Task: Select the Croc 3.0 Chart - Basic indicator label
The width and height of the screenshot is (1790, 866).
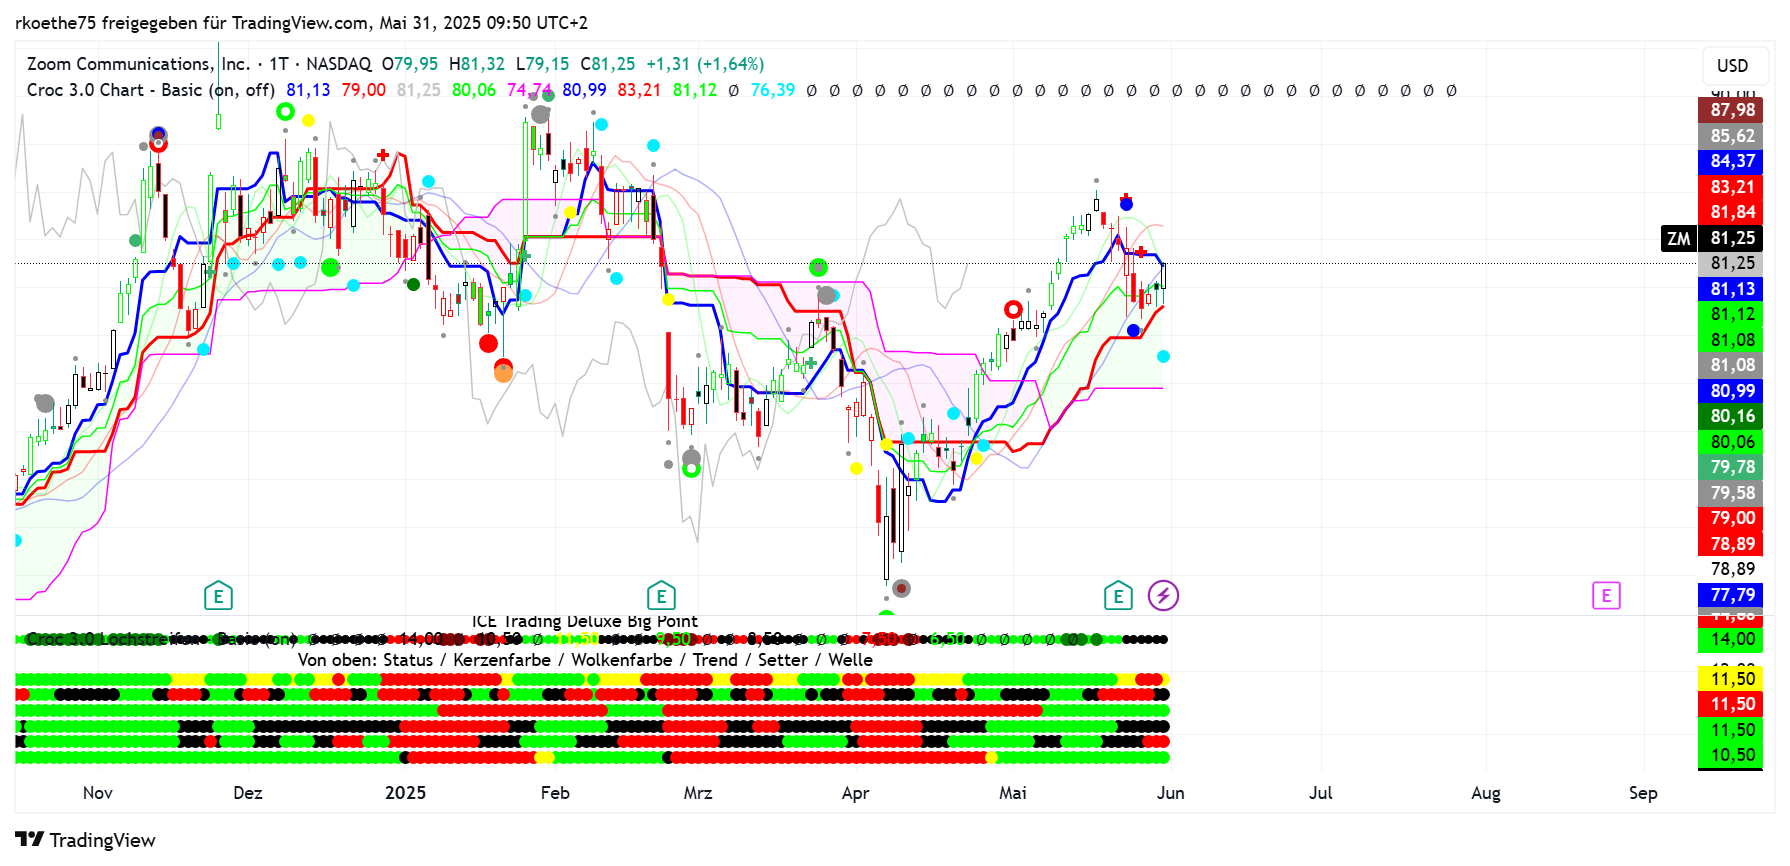Action: tap(150, 90)
